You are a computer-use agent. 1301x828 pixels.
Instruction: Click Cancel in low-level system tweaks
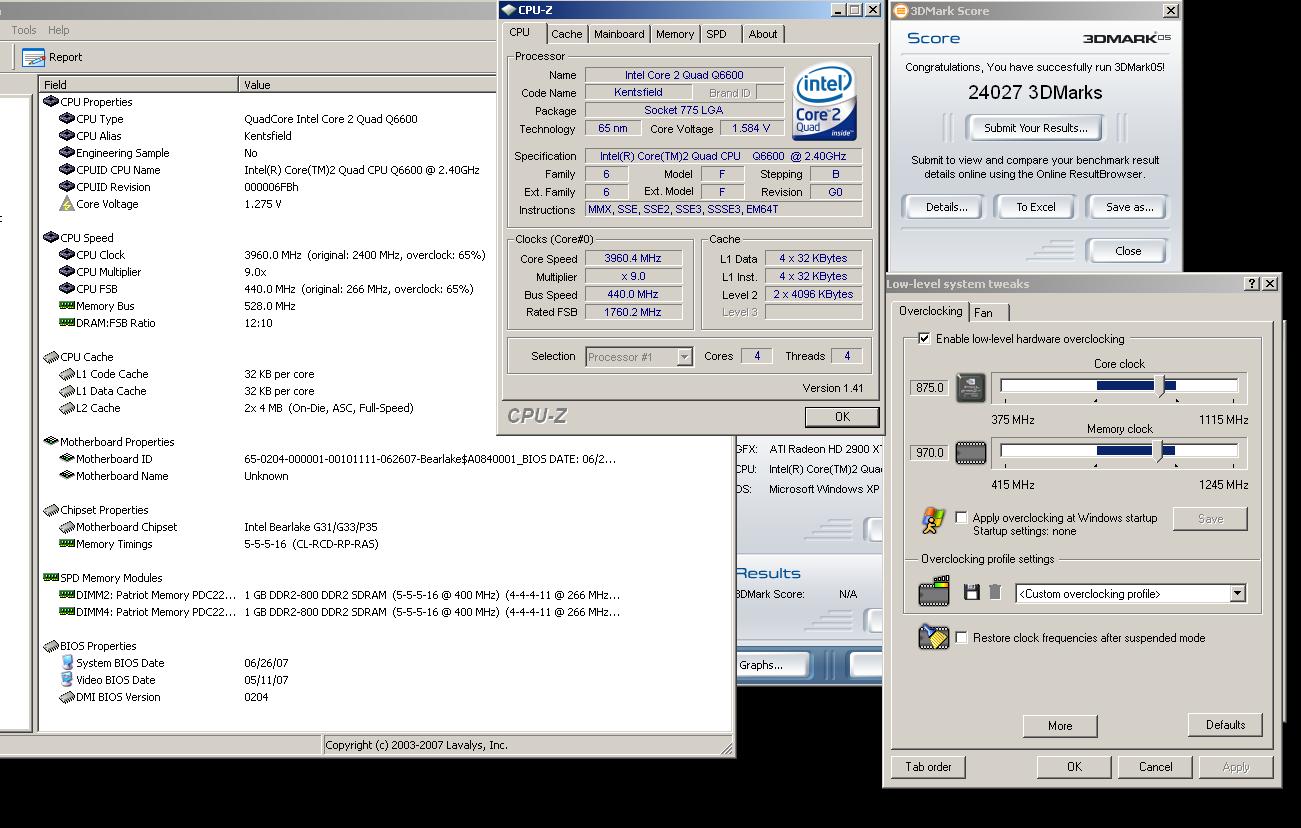[1155, 767]
